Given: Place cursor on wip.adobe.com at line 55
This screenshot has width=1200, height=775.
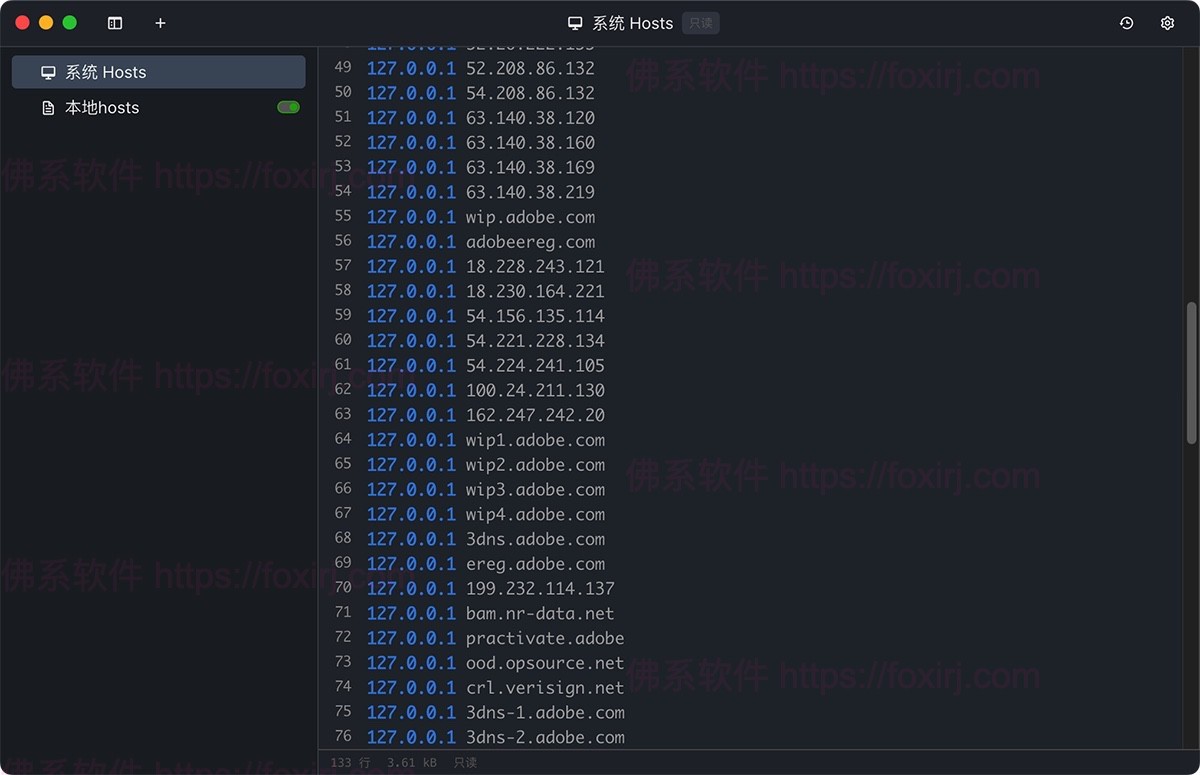Looking at the screenshot, I should (x=530, y=217).
